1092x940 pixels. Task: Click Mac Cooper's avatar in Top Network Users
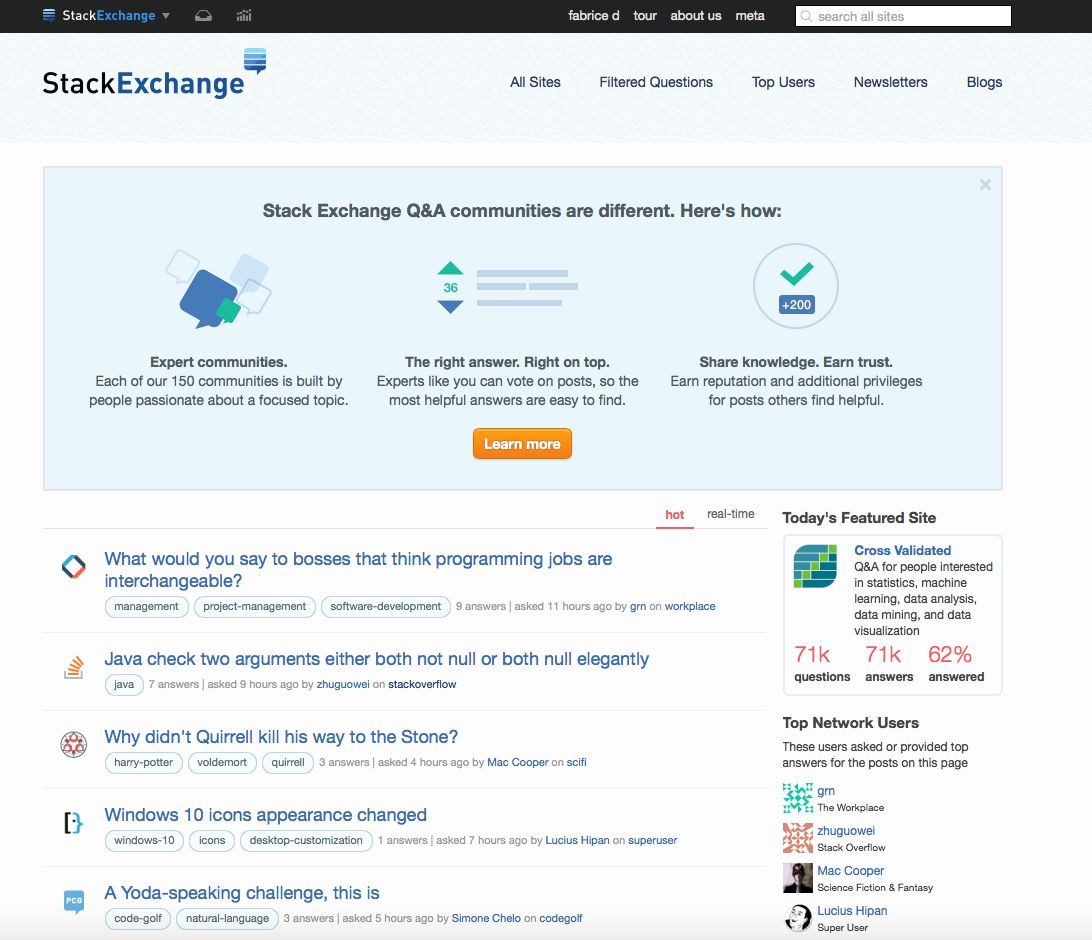pos(797,878)
